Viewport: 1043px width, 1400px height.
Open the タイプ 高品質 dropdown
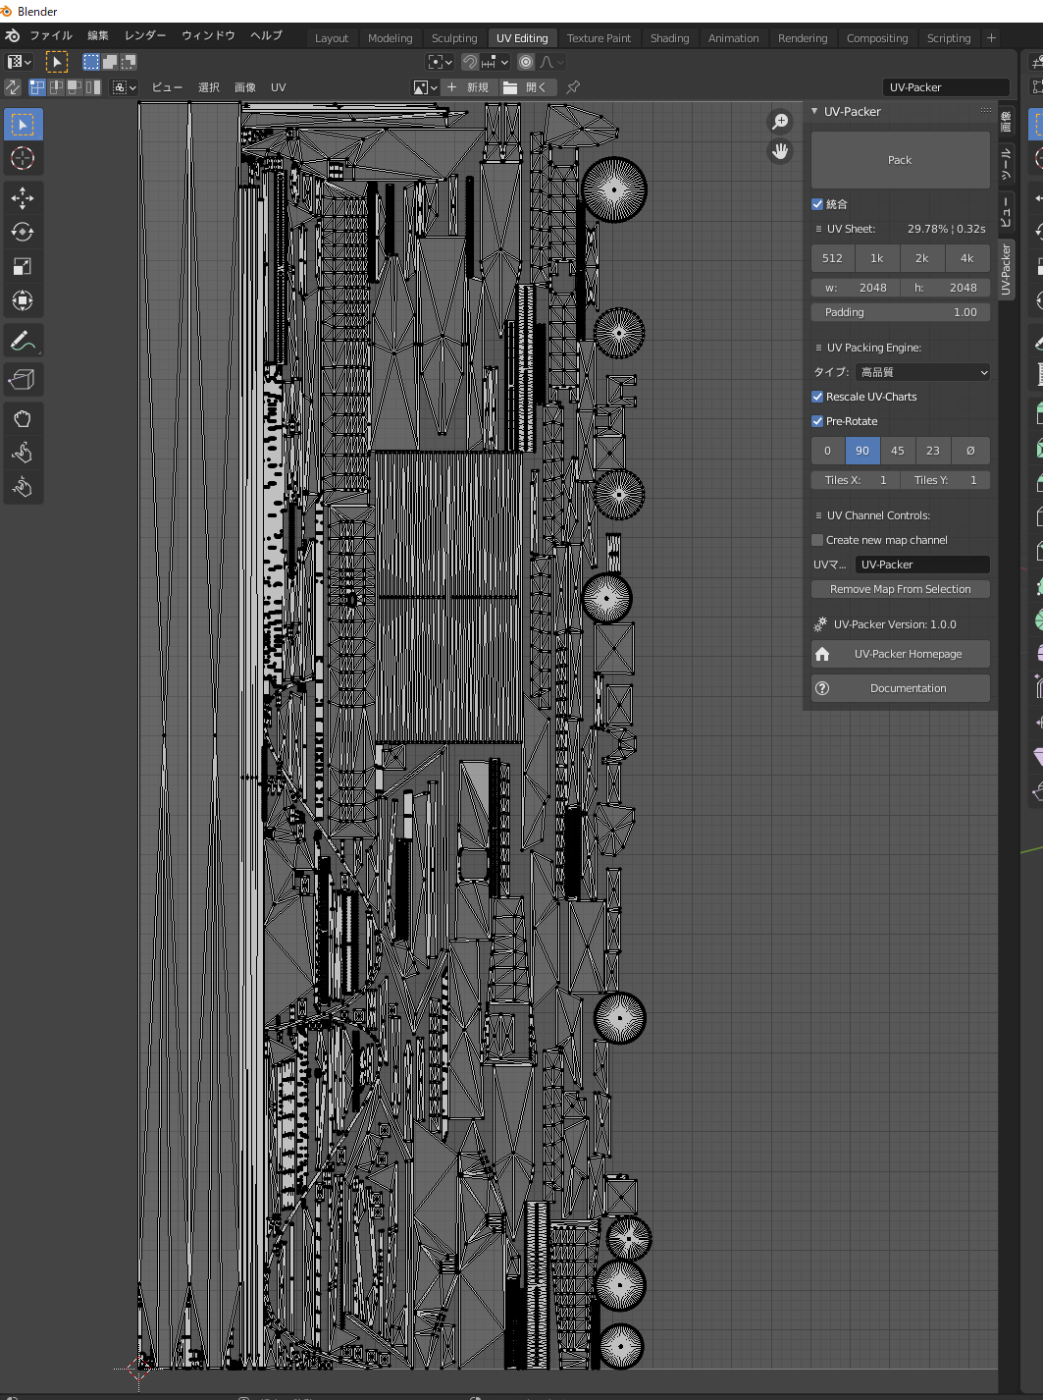coord(923,372)
